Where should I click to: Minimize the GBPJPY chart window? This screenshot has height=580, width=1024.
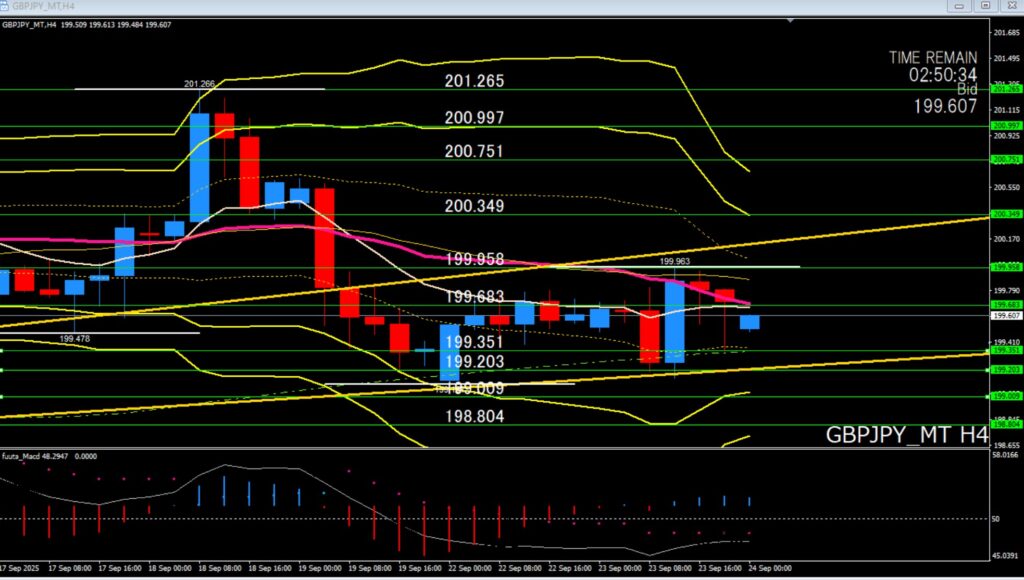959,6
